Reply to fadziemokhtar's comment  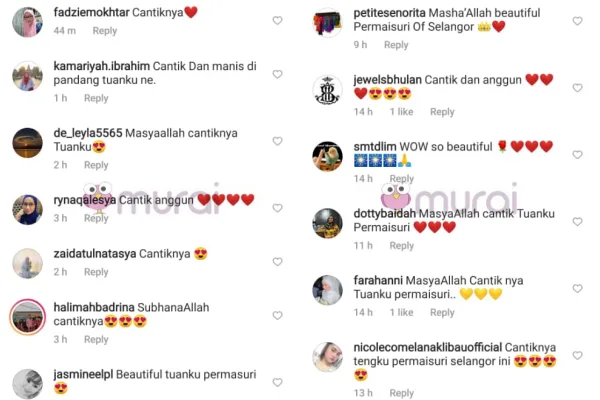(x=104, y=31)
